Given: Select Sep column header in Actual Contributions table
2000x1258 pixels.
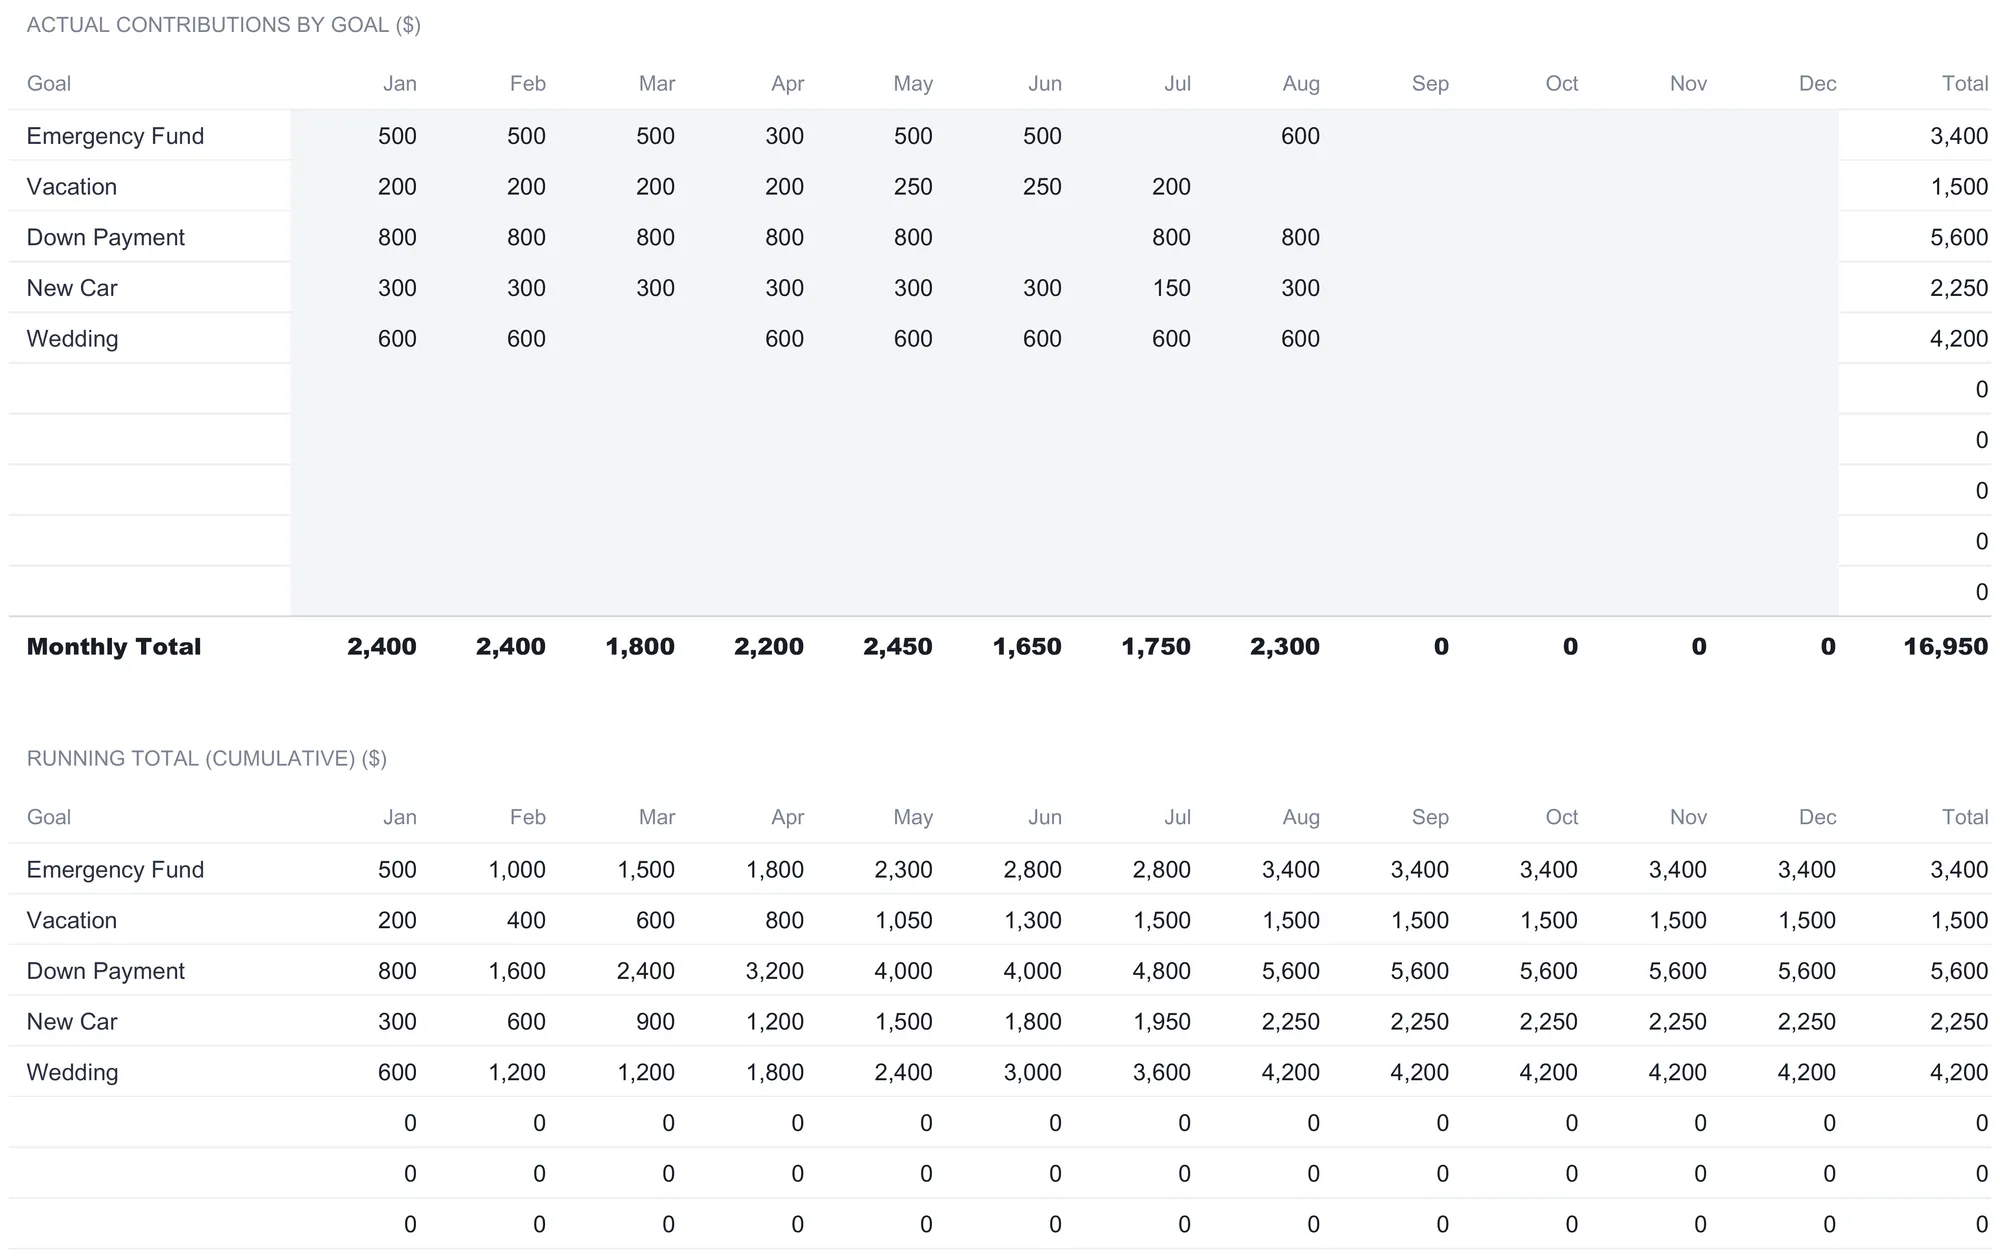Looking at the screenshot, I should coord(1430,84).
